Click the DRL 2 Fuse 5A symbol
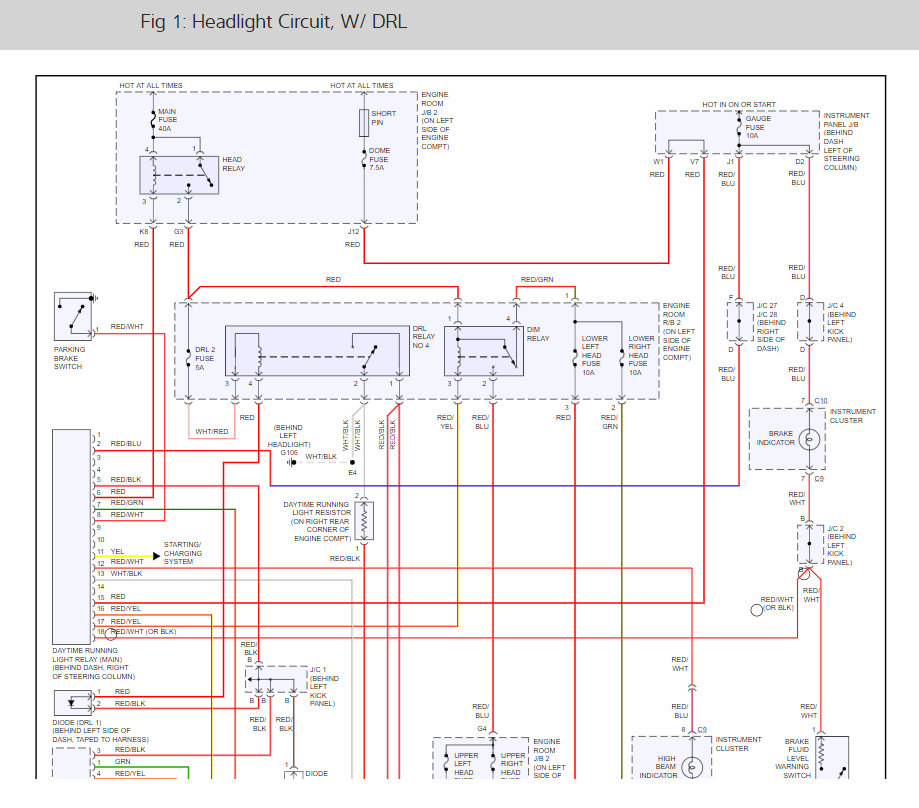919x808 pixels. 188,357
